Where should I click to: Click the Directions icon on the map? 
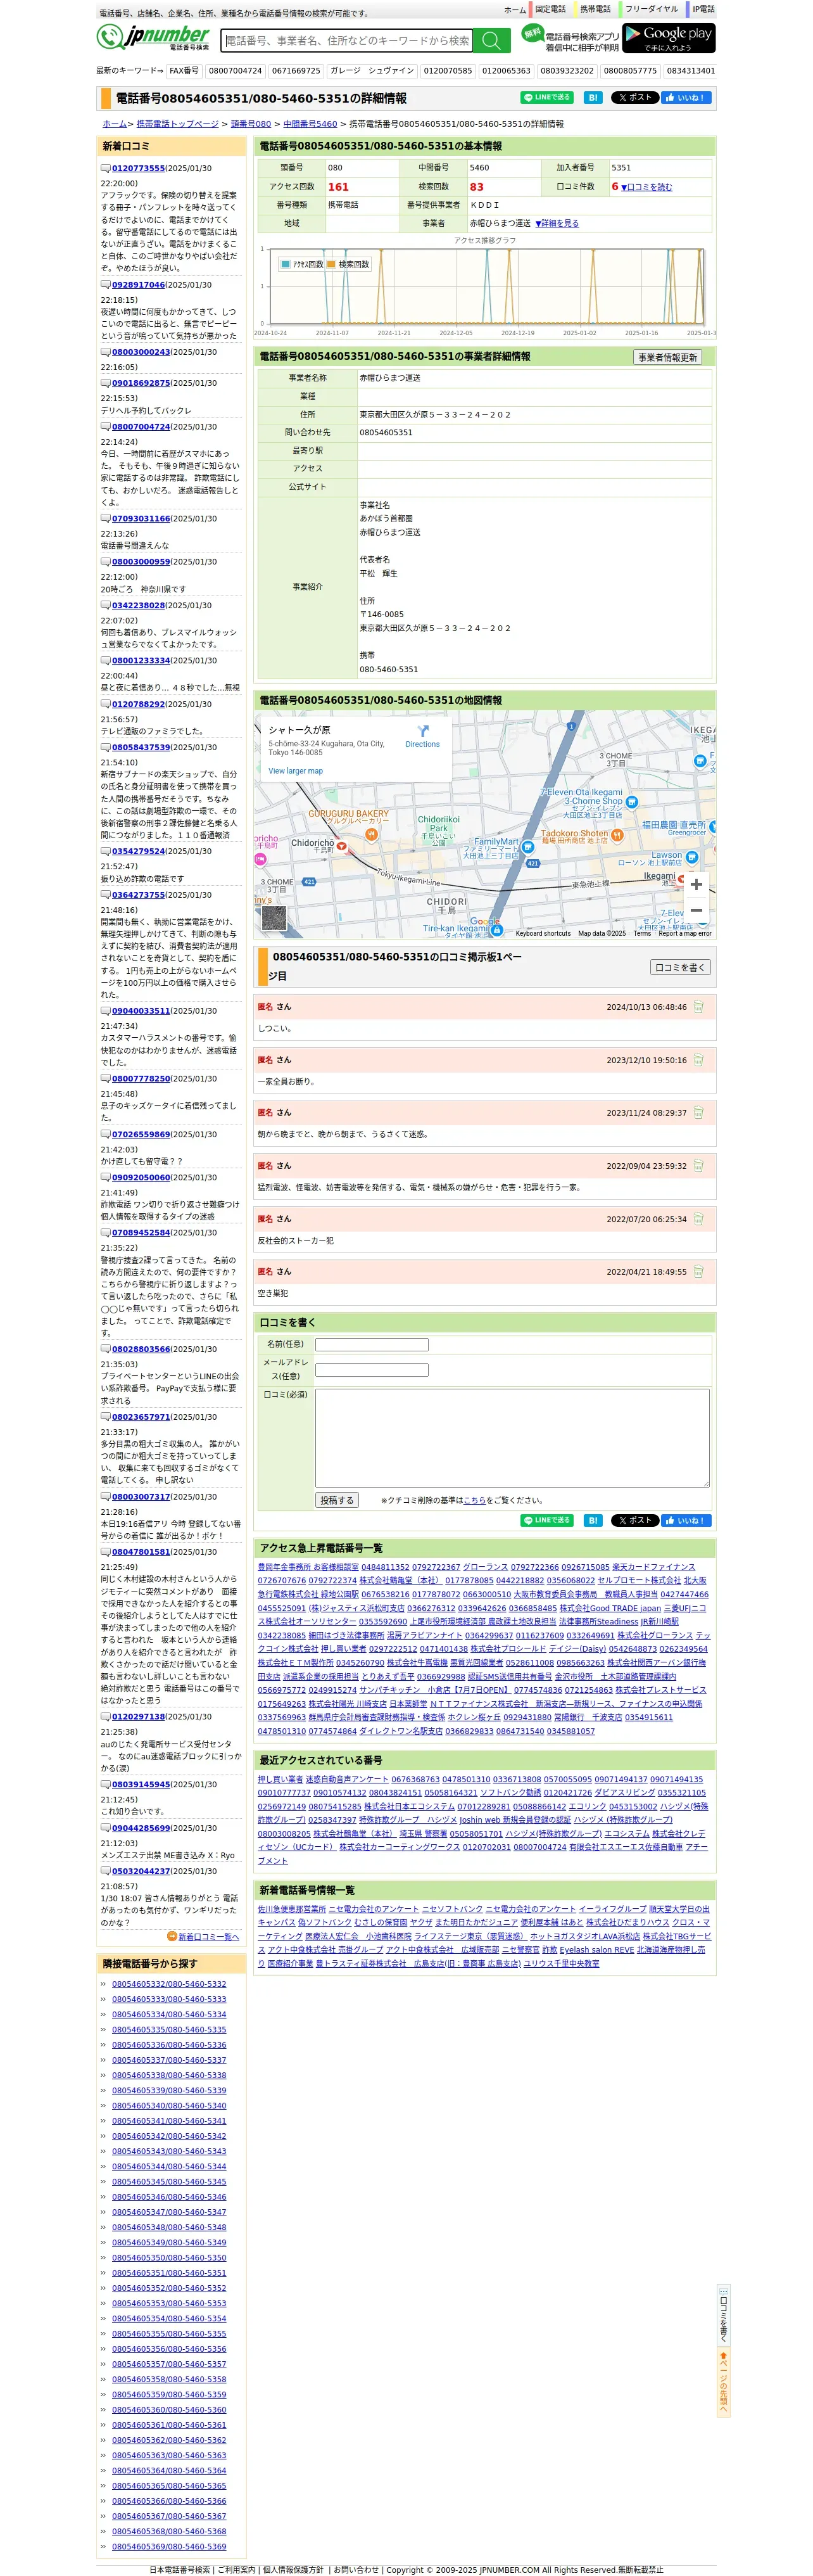coord(423,731)
